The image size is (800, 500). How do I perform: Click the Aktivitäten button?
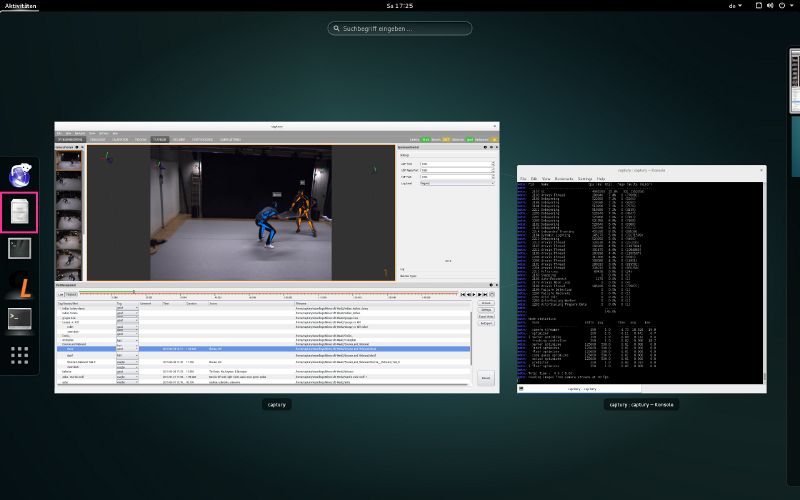pos(20,6)
